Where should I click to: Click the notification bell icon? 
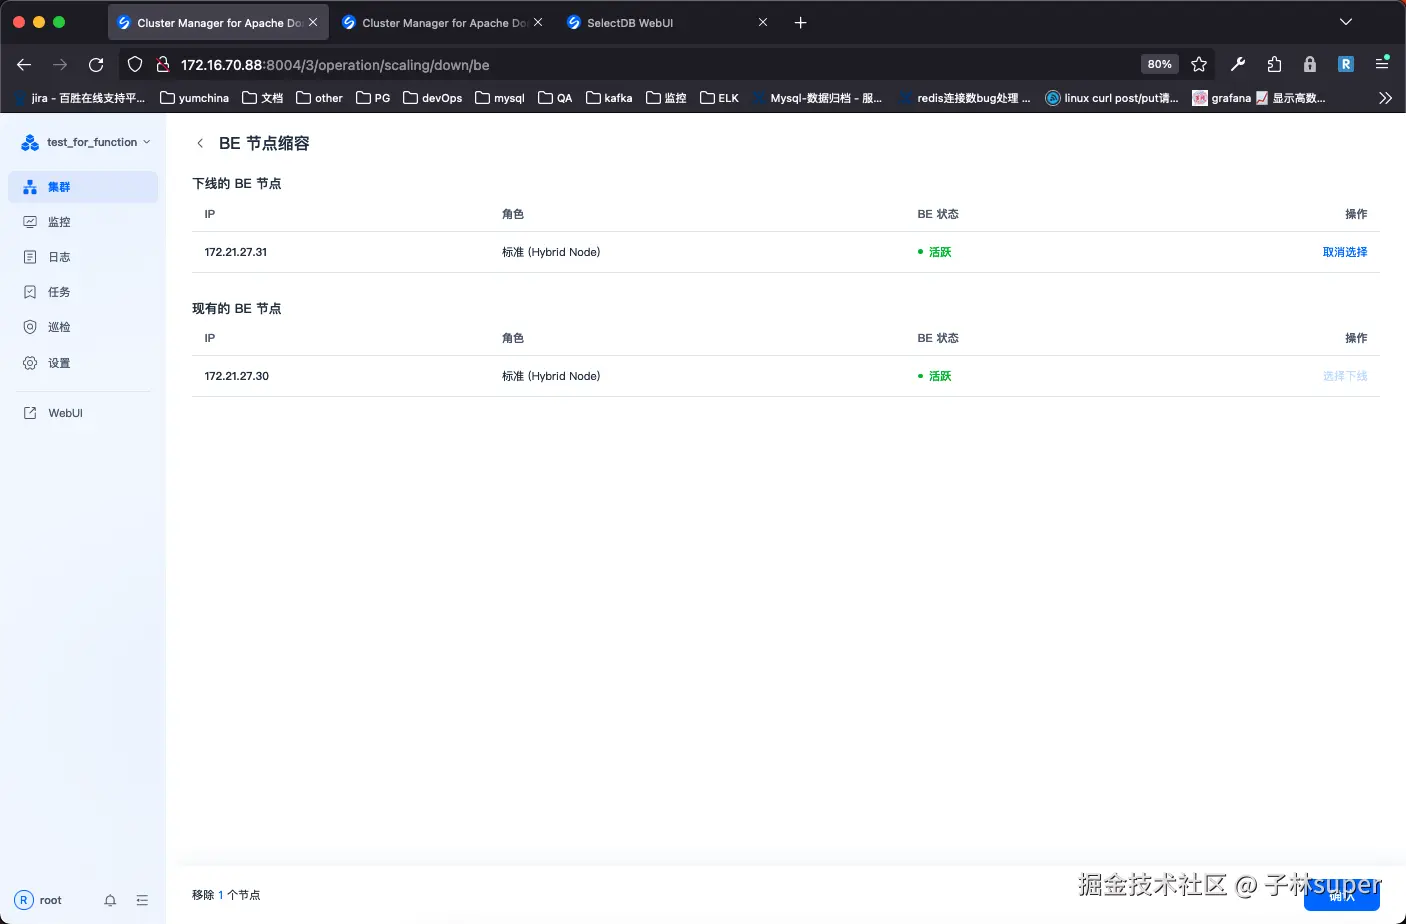(x=110, y=900)
